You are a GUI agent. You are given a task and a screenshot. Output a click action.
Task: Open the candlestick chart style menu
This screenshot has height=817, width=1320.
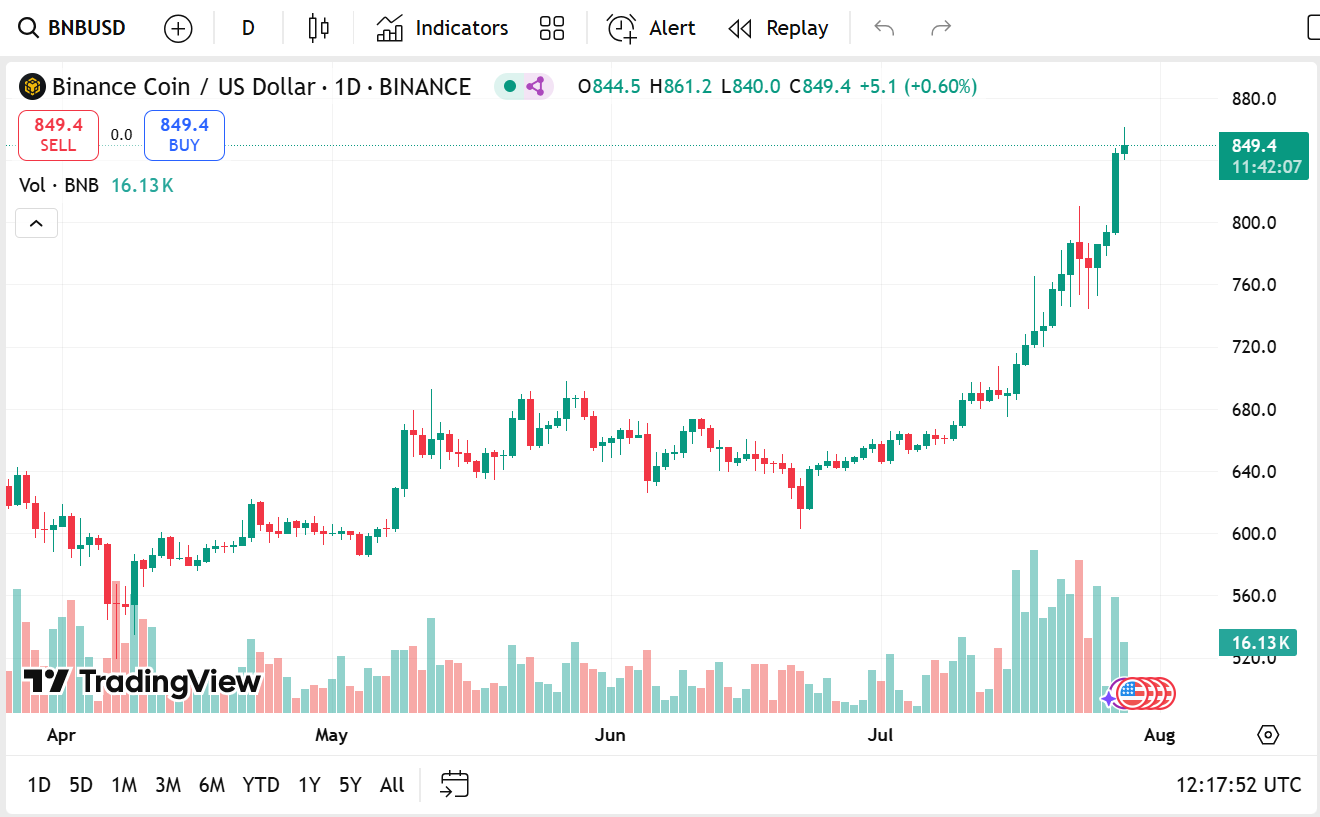[319, 28]
